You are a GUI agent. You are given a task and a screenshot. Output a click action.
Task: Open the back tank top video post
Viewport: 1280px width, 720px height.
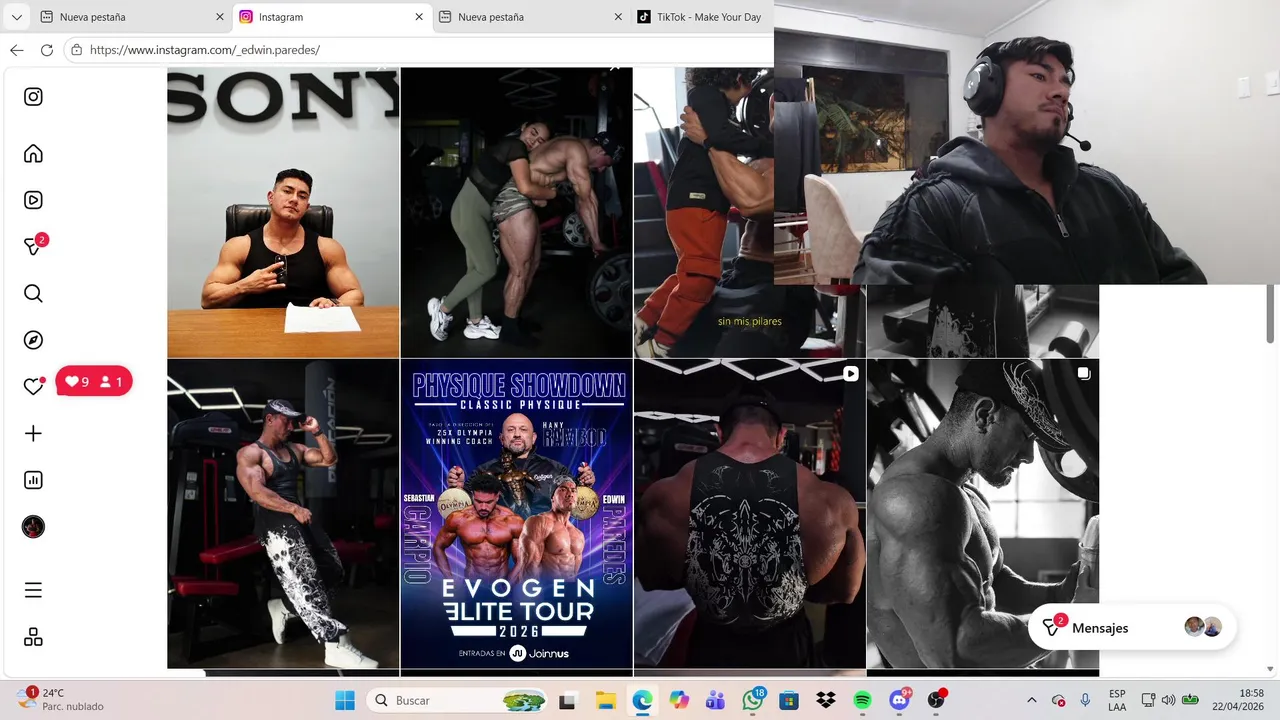(x=749, y=514)
